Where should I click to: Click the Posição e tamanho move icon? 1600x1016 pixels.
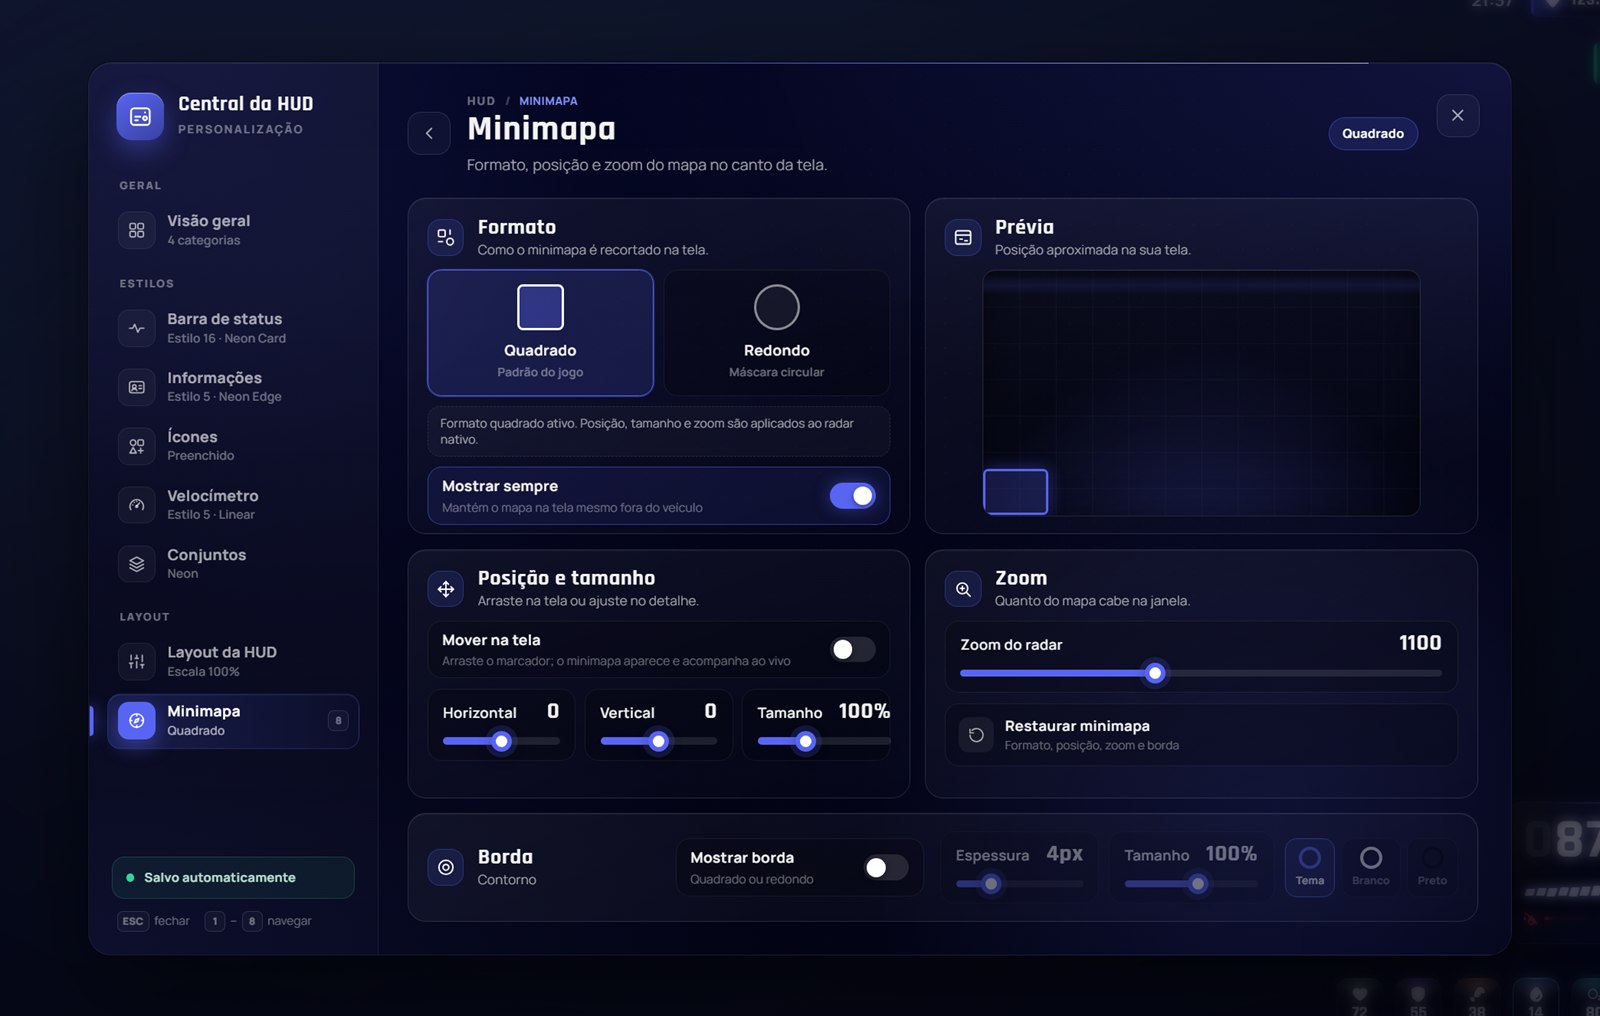[446, 589]
